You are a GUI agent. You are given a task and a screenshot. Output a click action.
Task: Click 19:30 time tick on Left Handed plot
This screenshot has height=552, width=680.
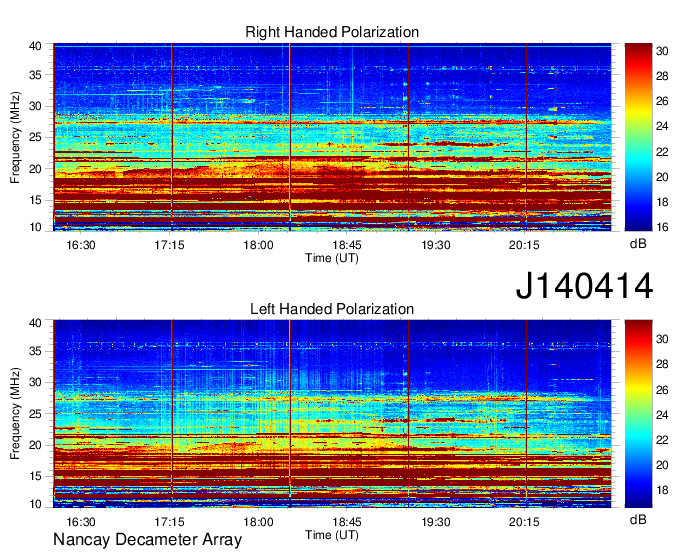(x=436, y=522)
